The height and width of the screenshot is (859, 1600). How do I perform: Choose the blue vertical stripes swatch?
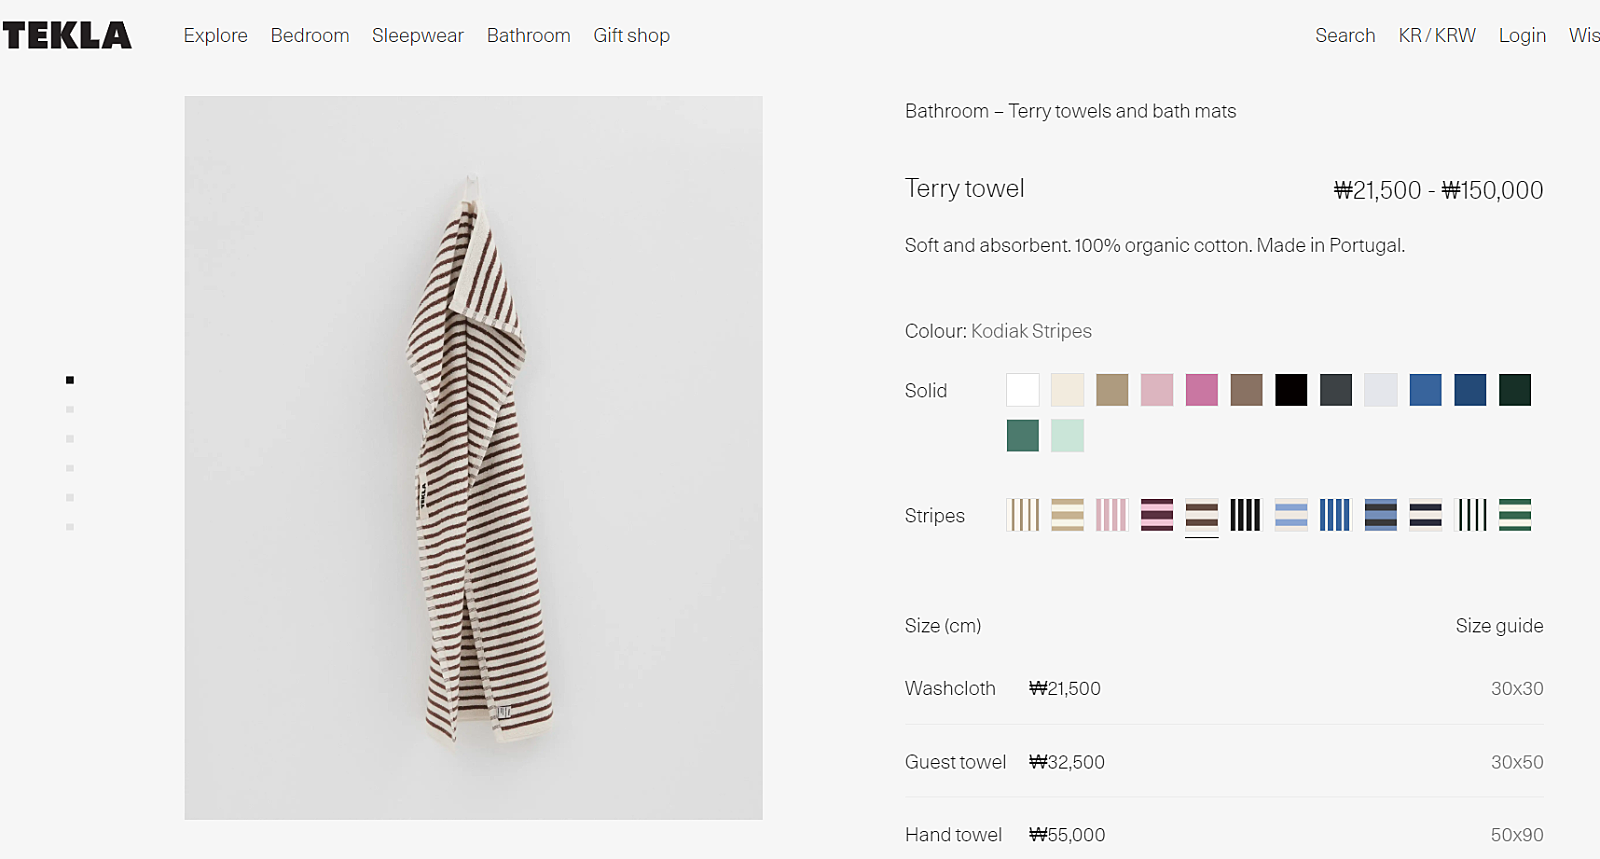tap(1335, 515)
